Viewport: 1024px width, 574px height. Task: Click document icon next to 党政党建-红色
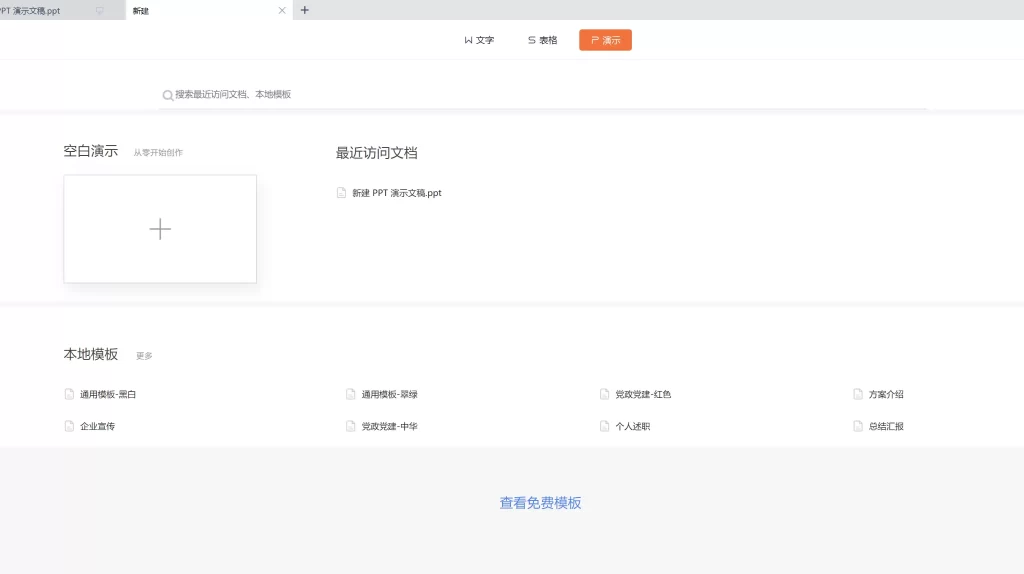click(604, 394)
